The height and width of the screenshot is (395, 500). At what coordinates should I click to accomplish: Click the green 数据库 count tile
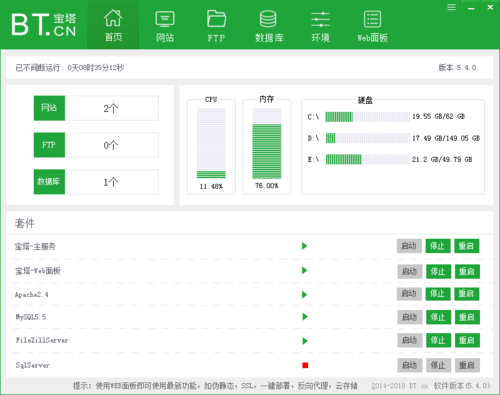tap(49, 182)
